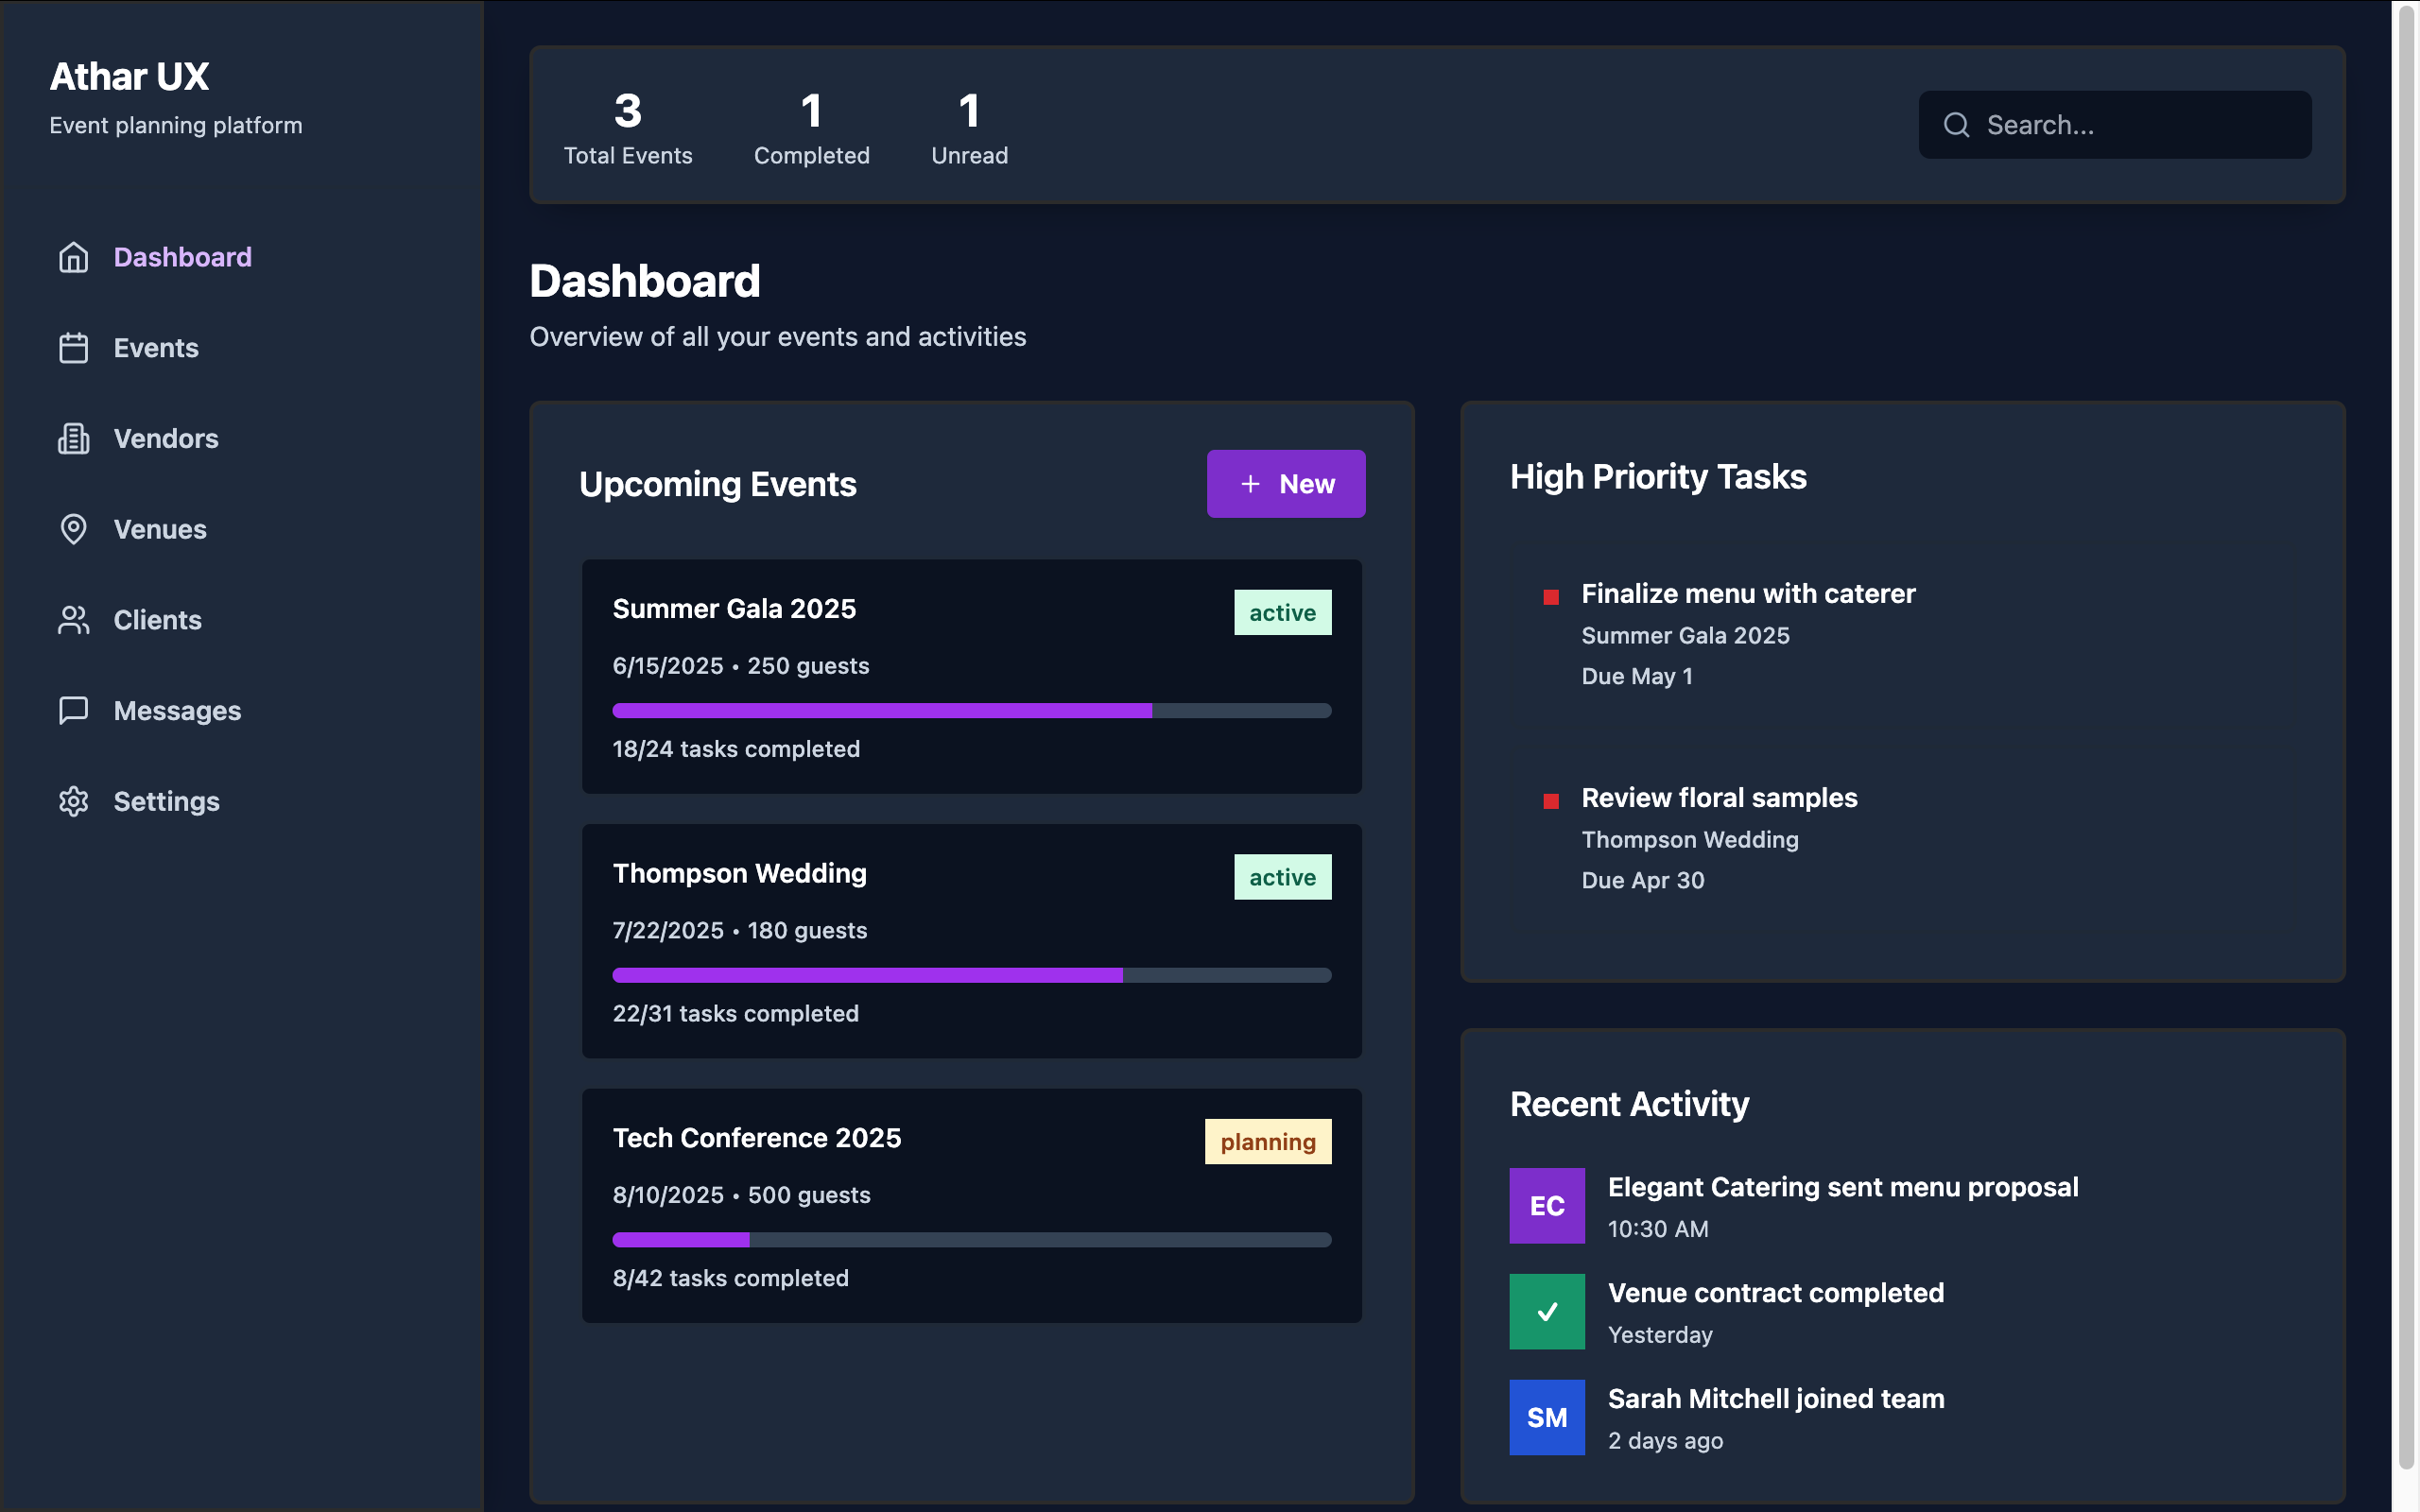Click the Events calendar icon
The width and height of the screenshot is (2420, 1512).
73,348
